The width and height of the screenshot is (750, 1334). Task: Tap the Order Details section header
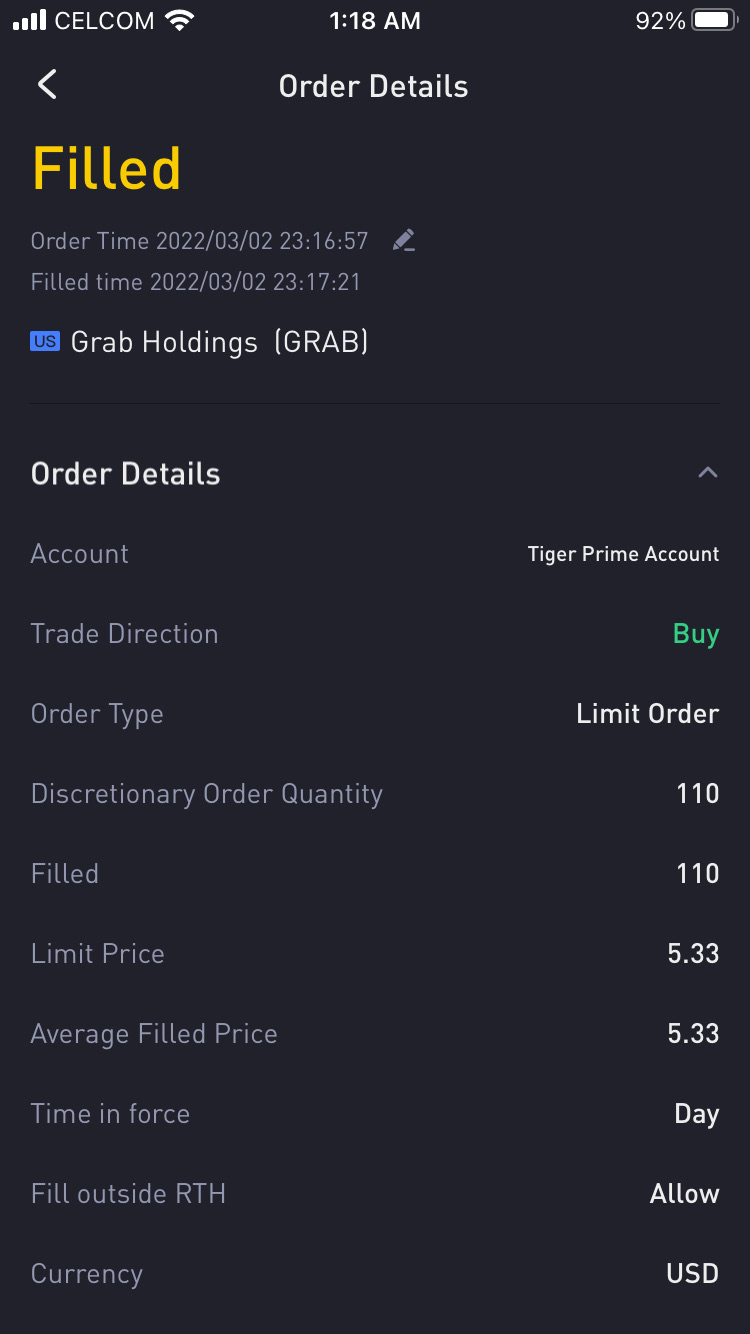126,473
